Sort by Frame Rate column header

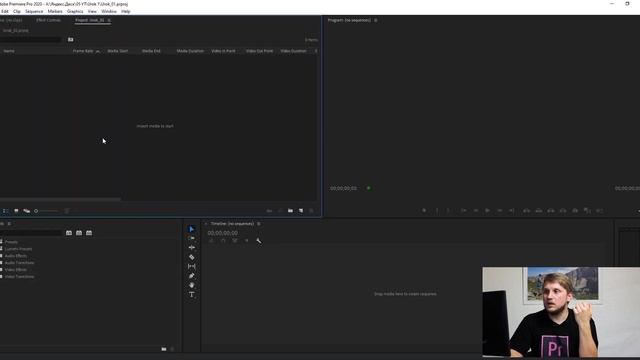pos(83,51)
